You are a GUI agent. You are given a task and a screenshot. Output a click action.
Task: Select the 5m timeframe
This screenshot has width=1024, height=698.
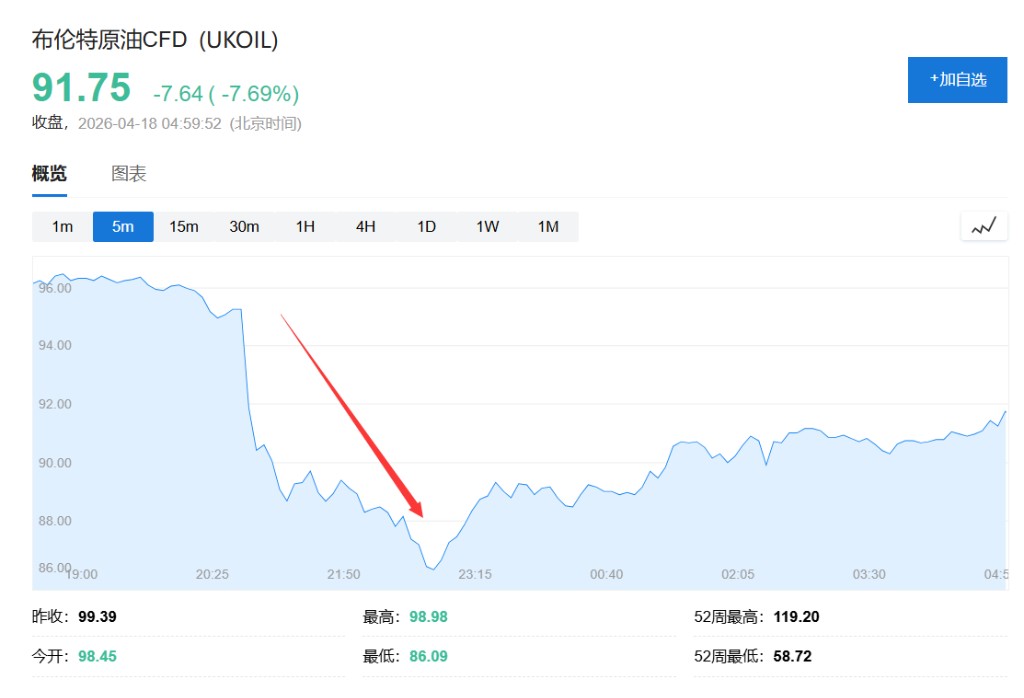[123, 227]
